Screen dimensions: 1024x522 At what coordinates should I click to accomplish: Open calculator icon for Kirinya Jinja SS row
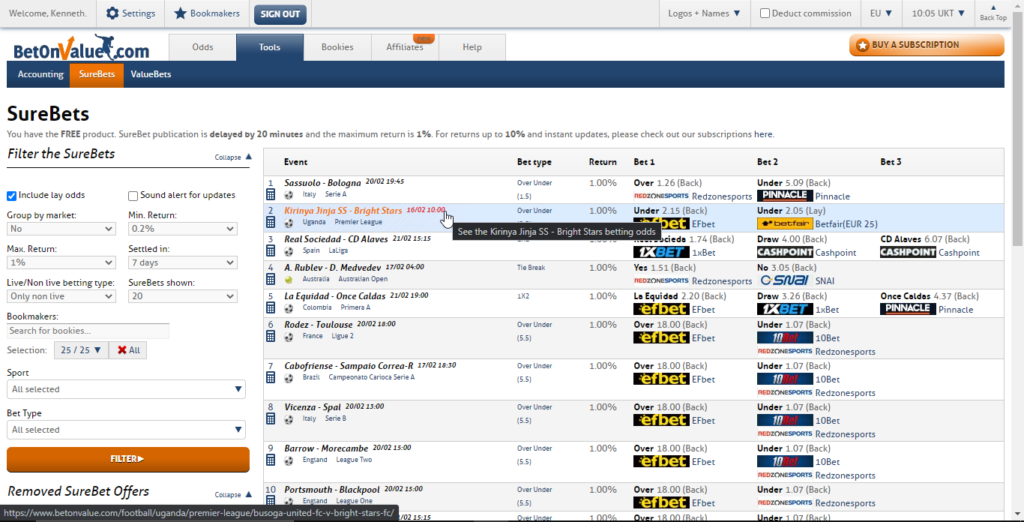click(271, 222)
